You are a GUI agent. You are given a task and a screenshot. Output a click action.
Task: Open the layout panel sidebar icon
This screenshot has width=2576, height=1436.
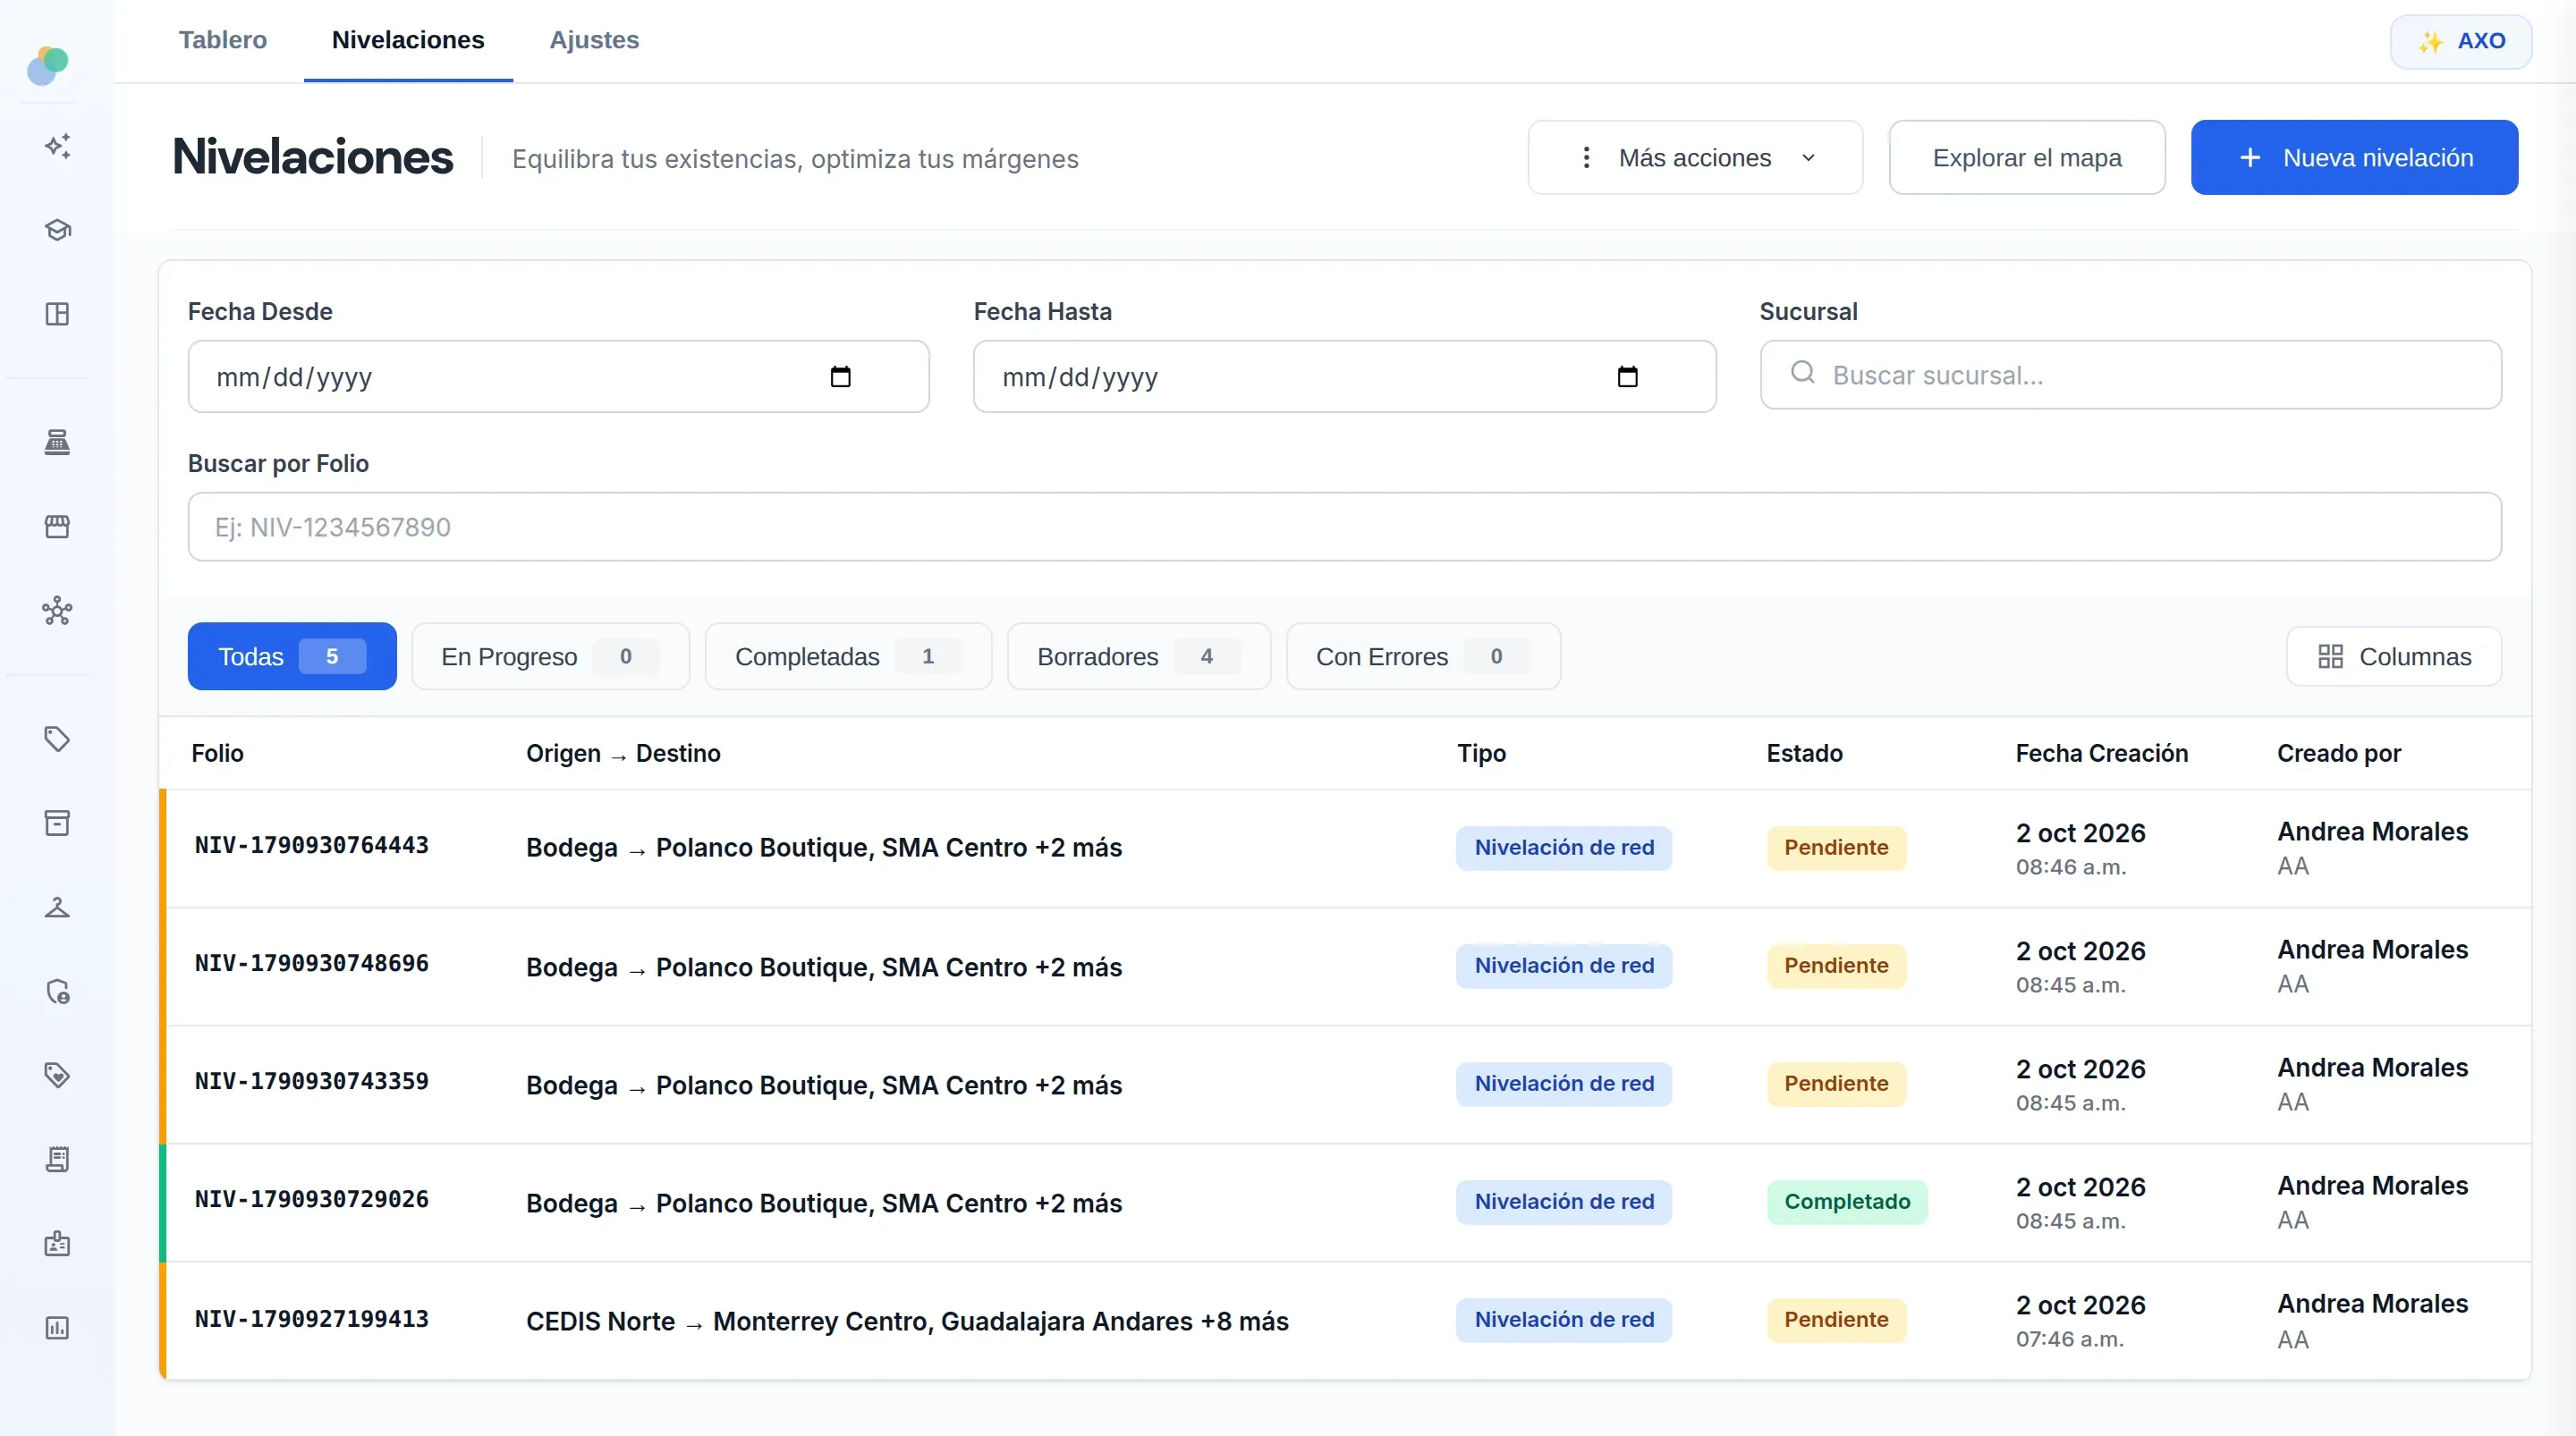tap(57, 314)
